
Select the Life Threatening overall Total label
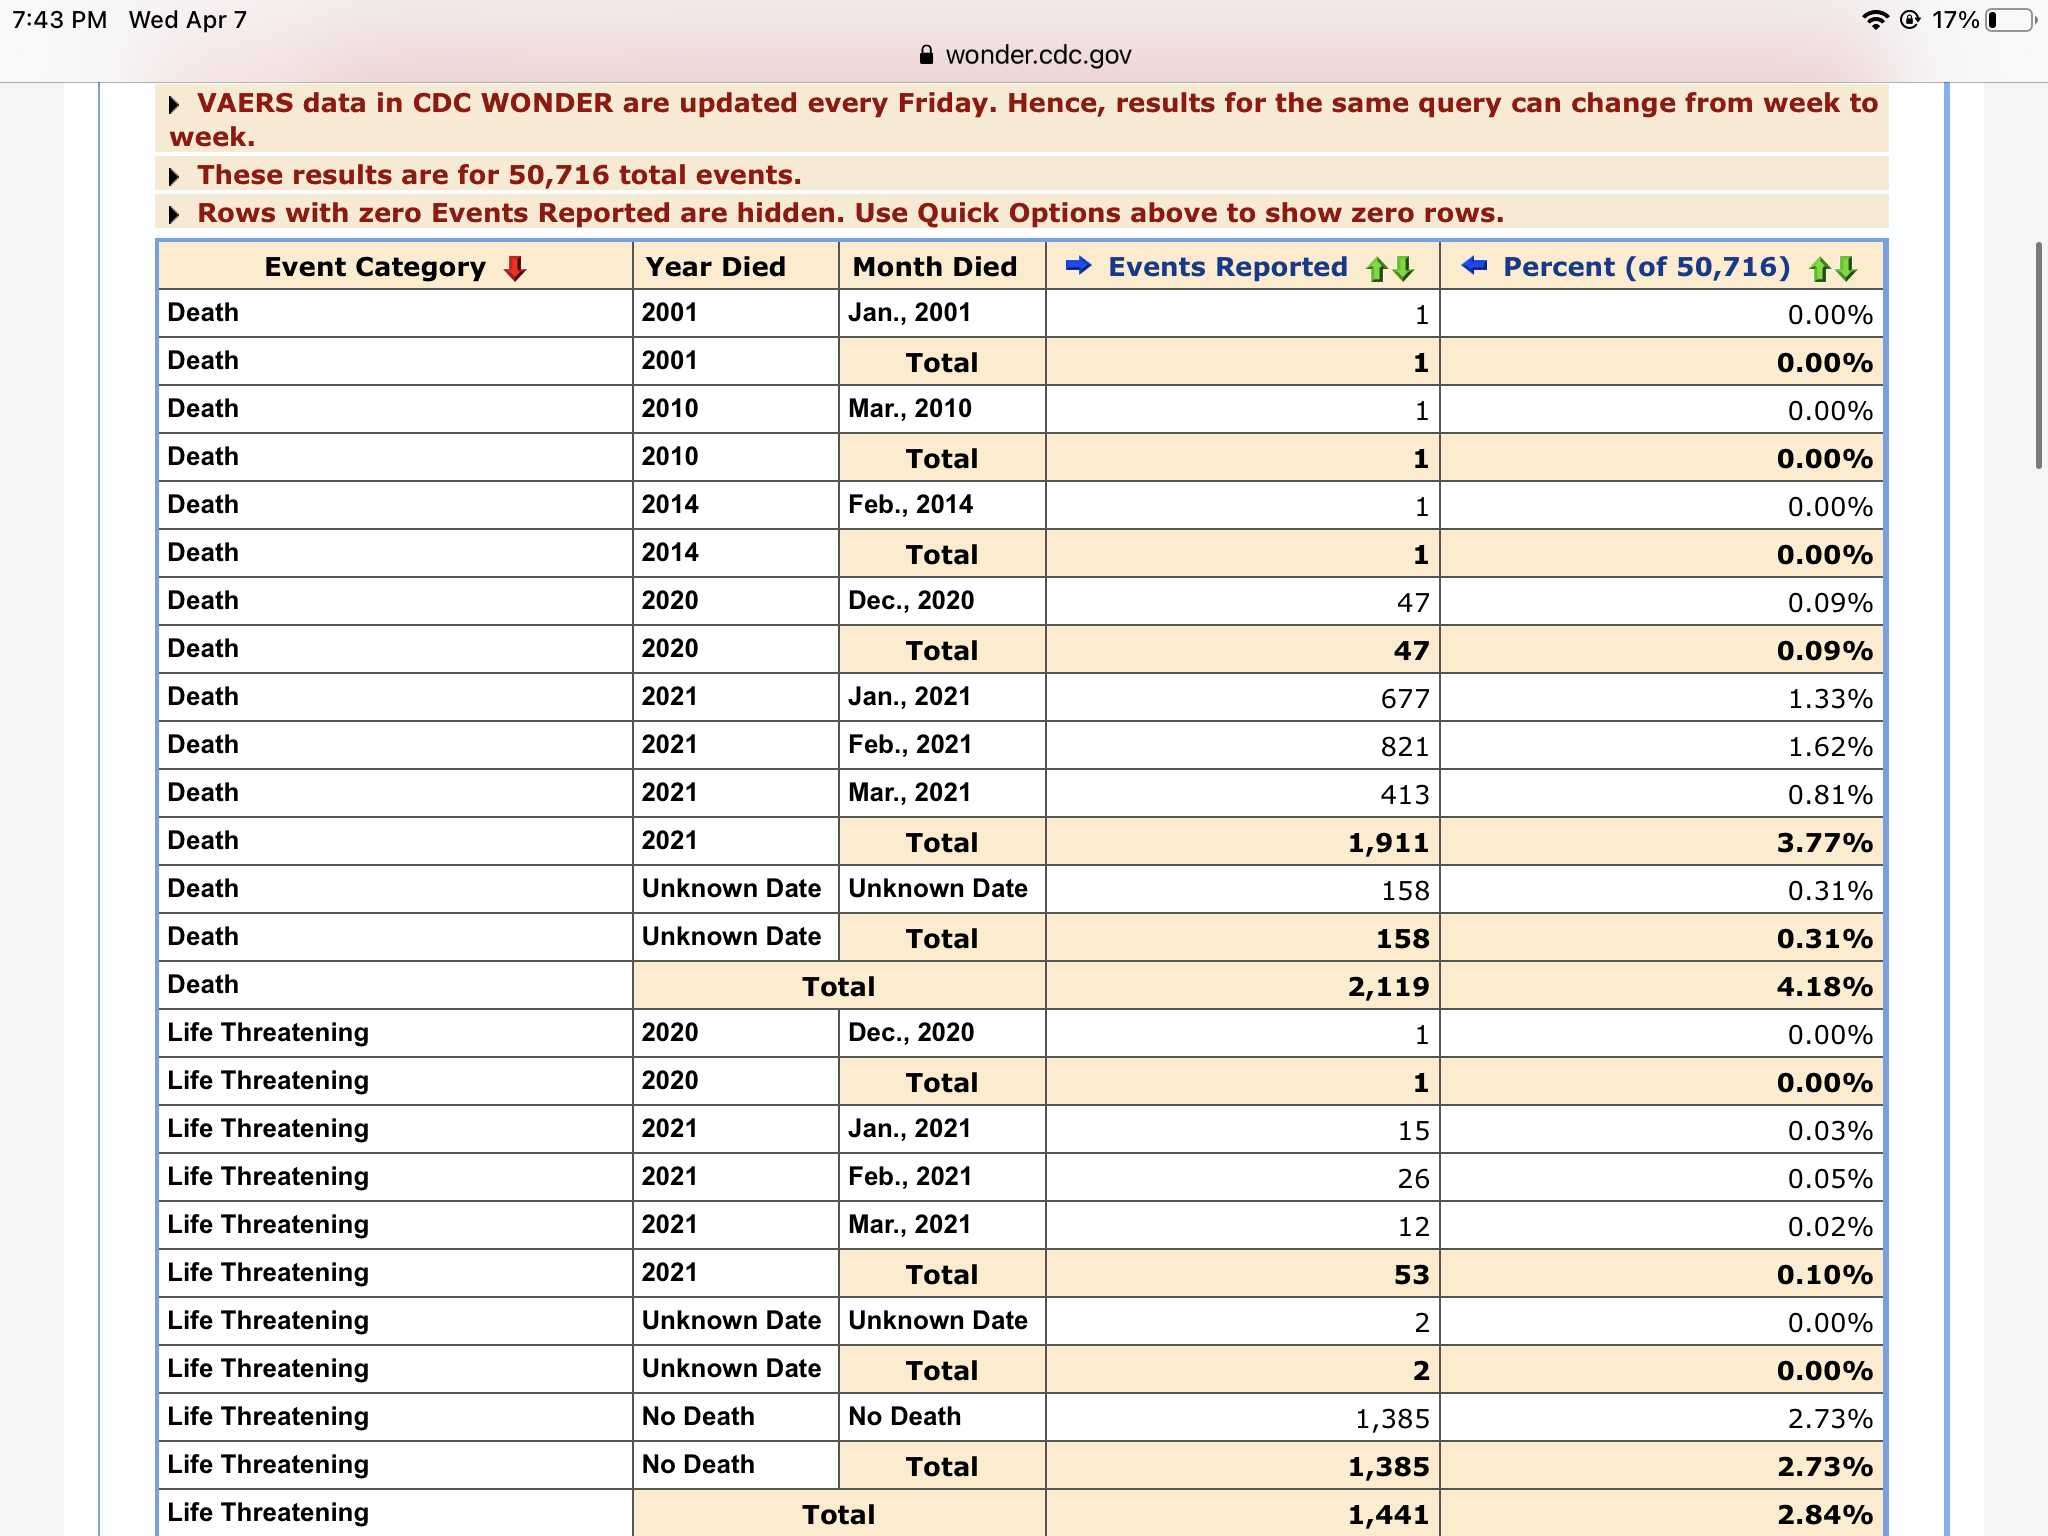pyautogui.click(x=839, y=1513)
